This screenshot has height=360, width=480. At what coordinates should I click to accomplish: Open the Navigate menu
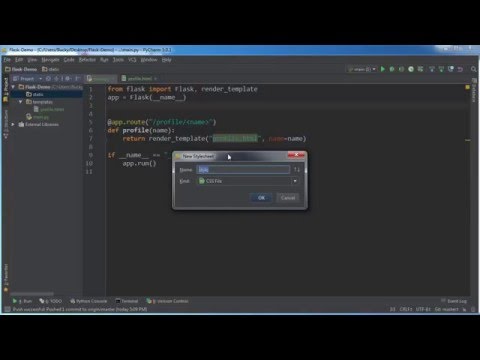(50, 60)
